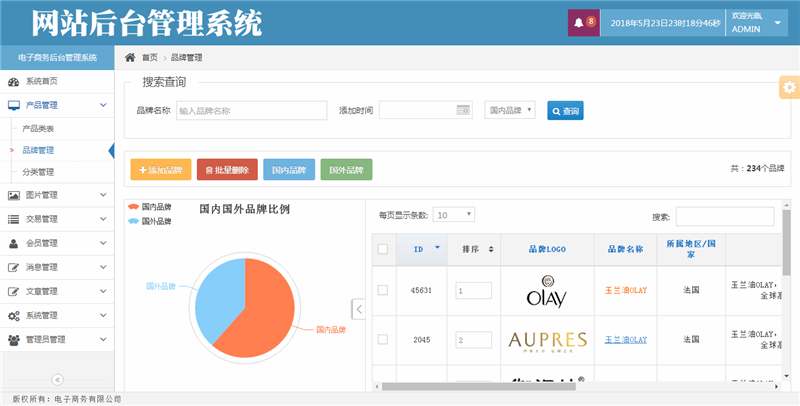The width and height of the screenshot is (800, 406).
Task: Click the green 国外品牌 filter button
Action: tap(346, 170)
